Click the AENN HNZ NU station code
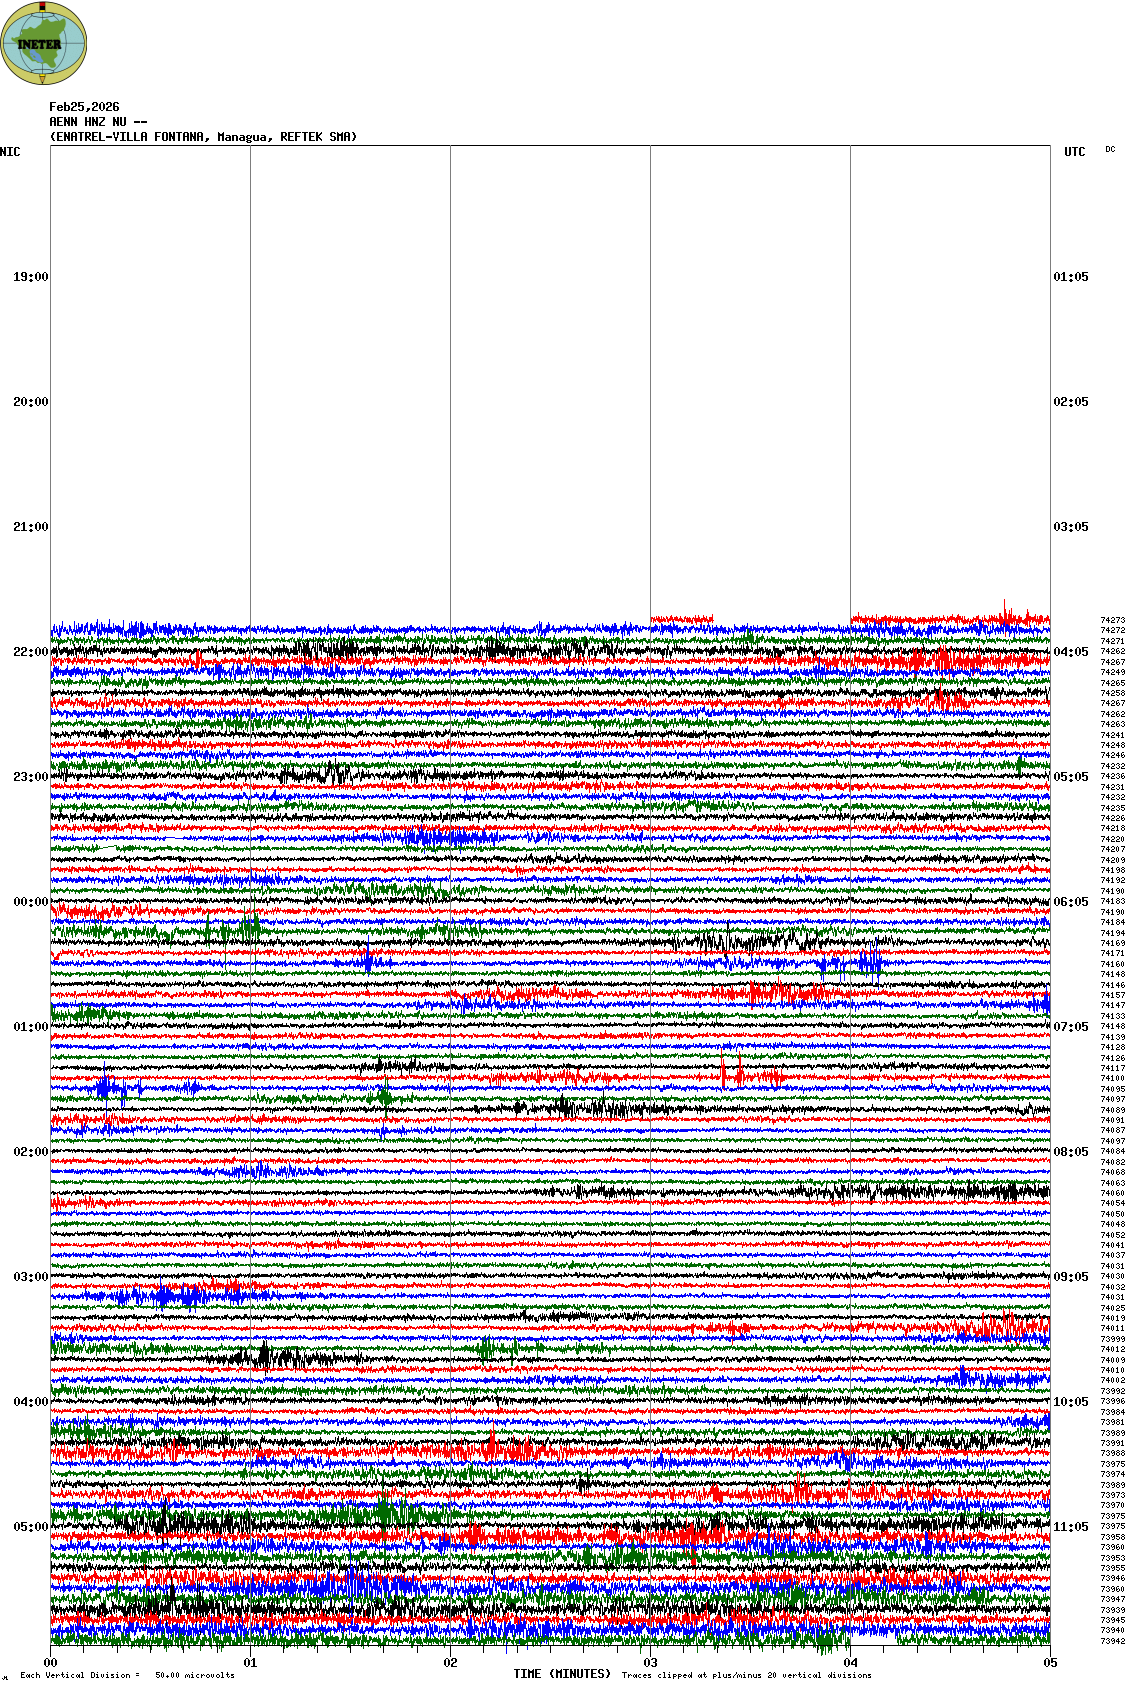 point(98,122)
